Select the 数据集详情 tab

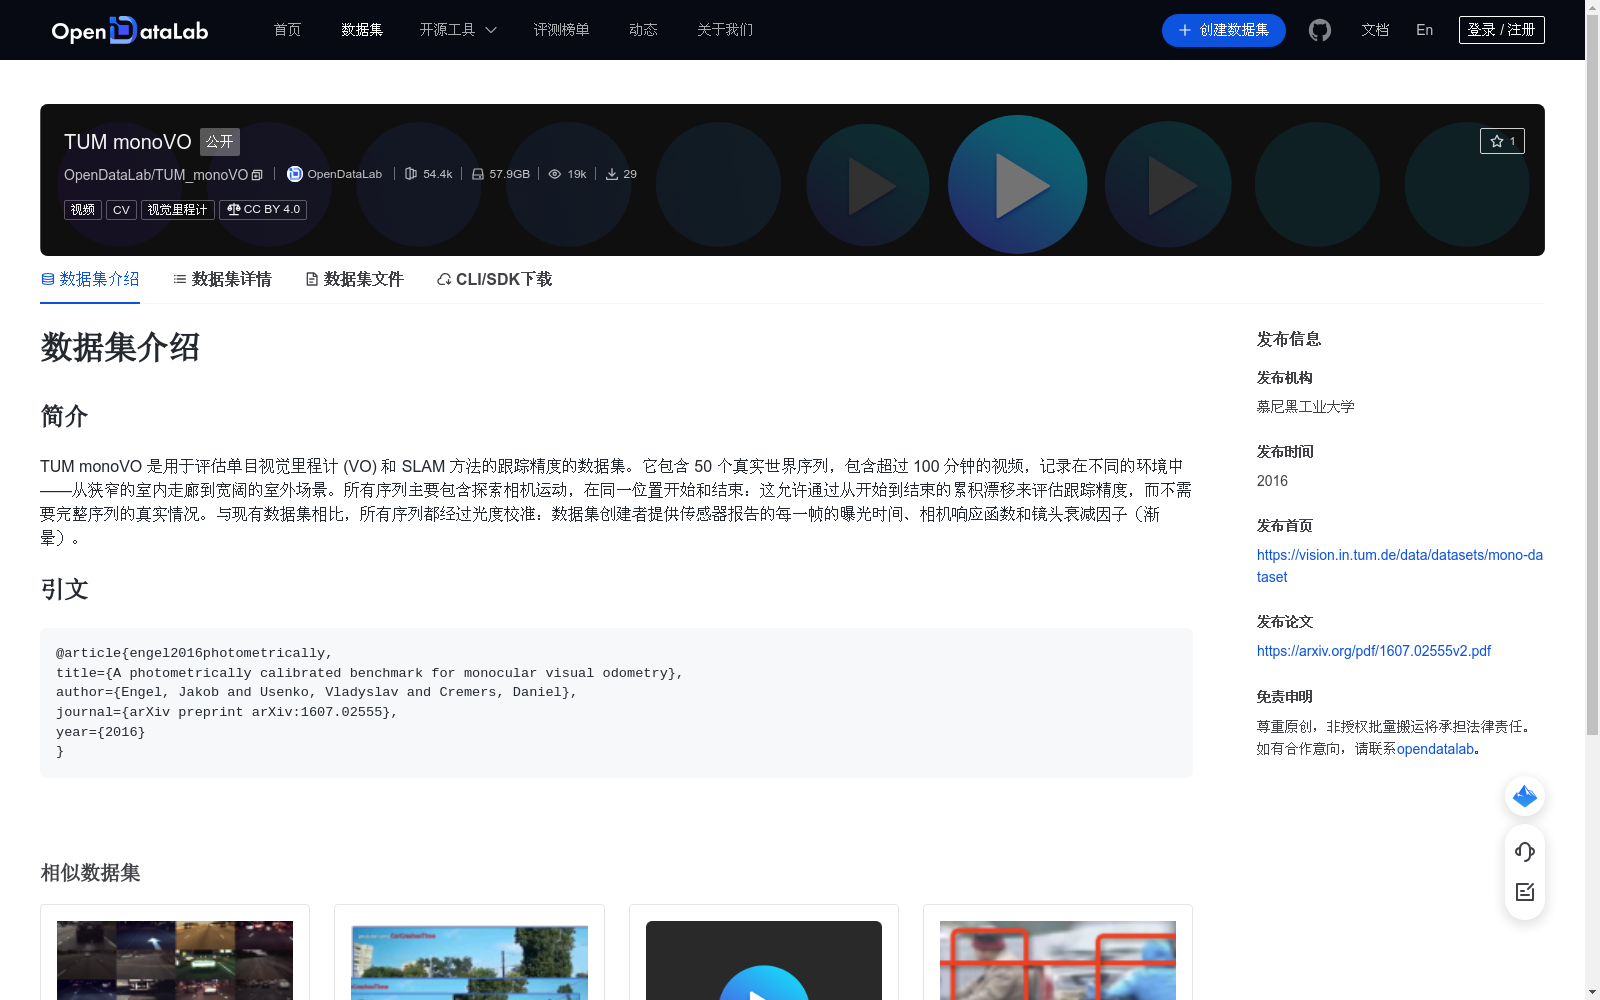point(222,279)
